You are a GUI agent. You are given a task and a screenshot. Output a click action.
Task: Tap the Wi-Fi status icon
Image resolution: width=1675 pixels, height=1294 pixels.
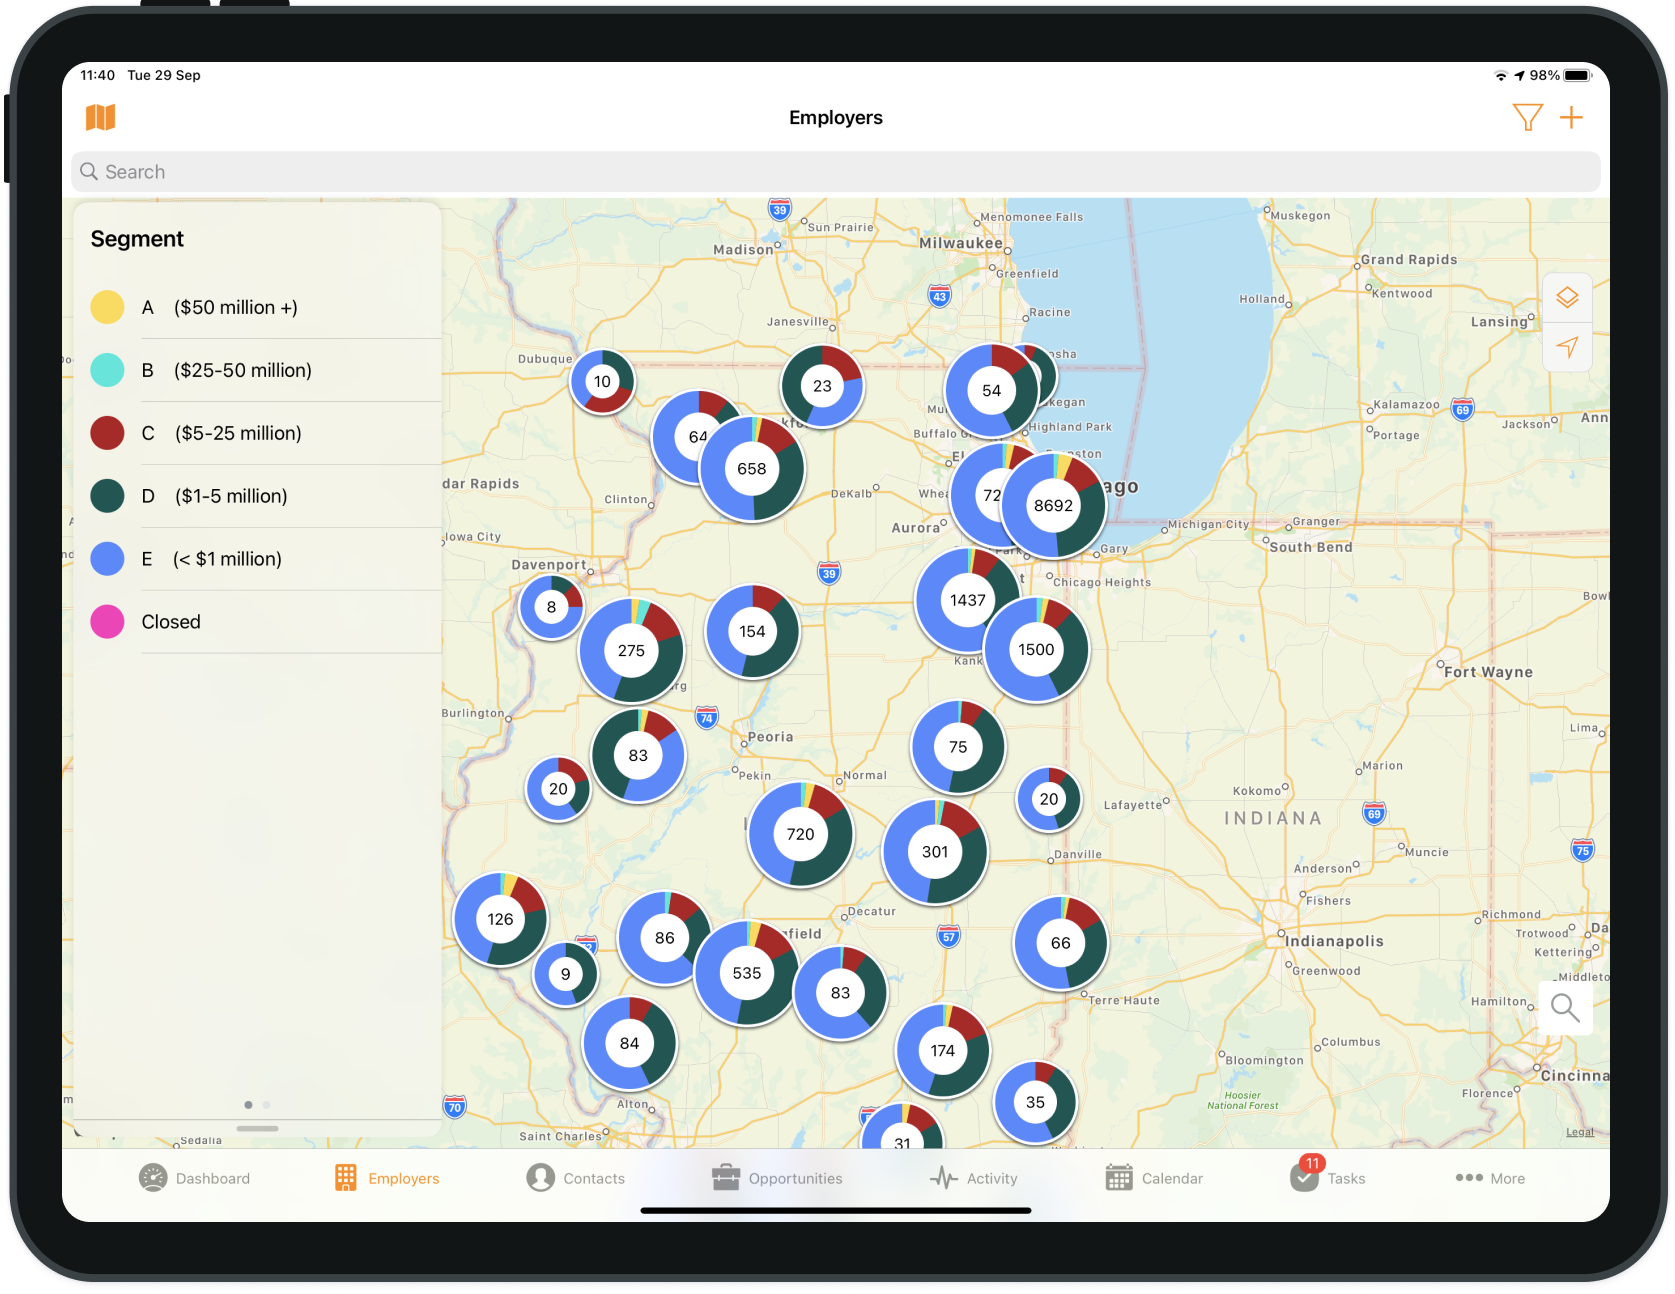(x=1500, y=75)
